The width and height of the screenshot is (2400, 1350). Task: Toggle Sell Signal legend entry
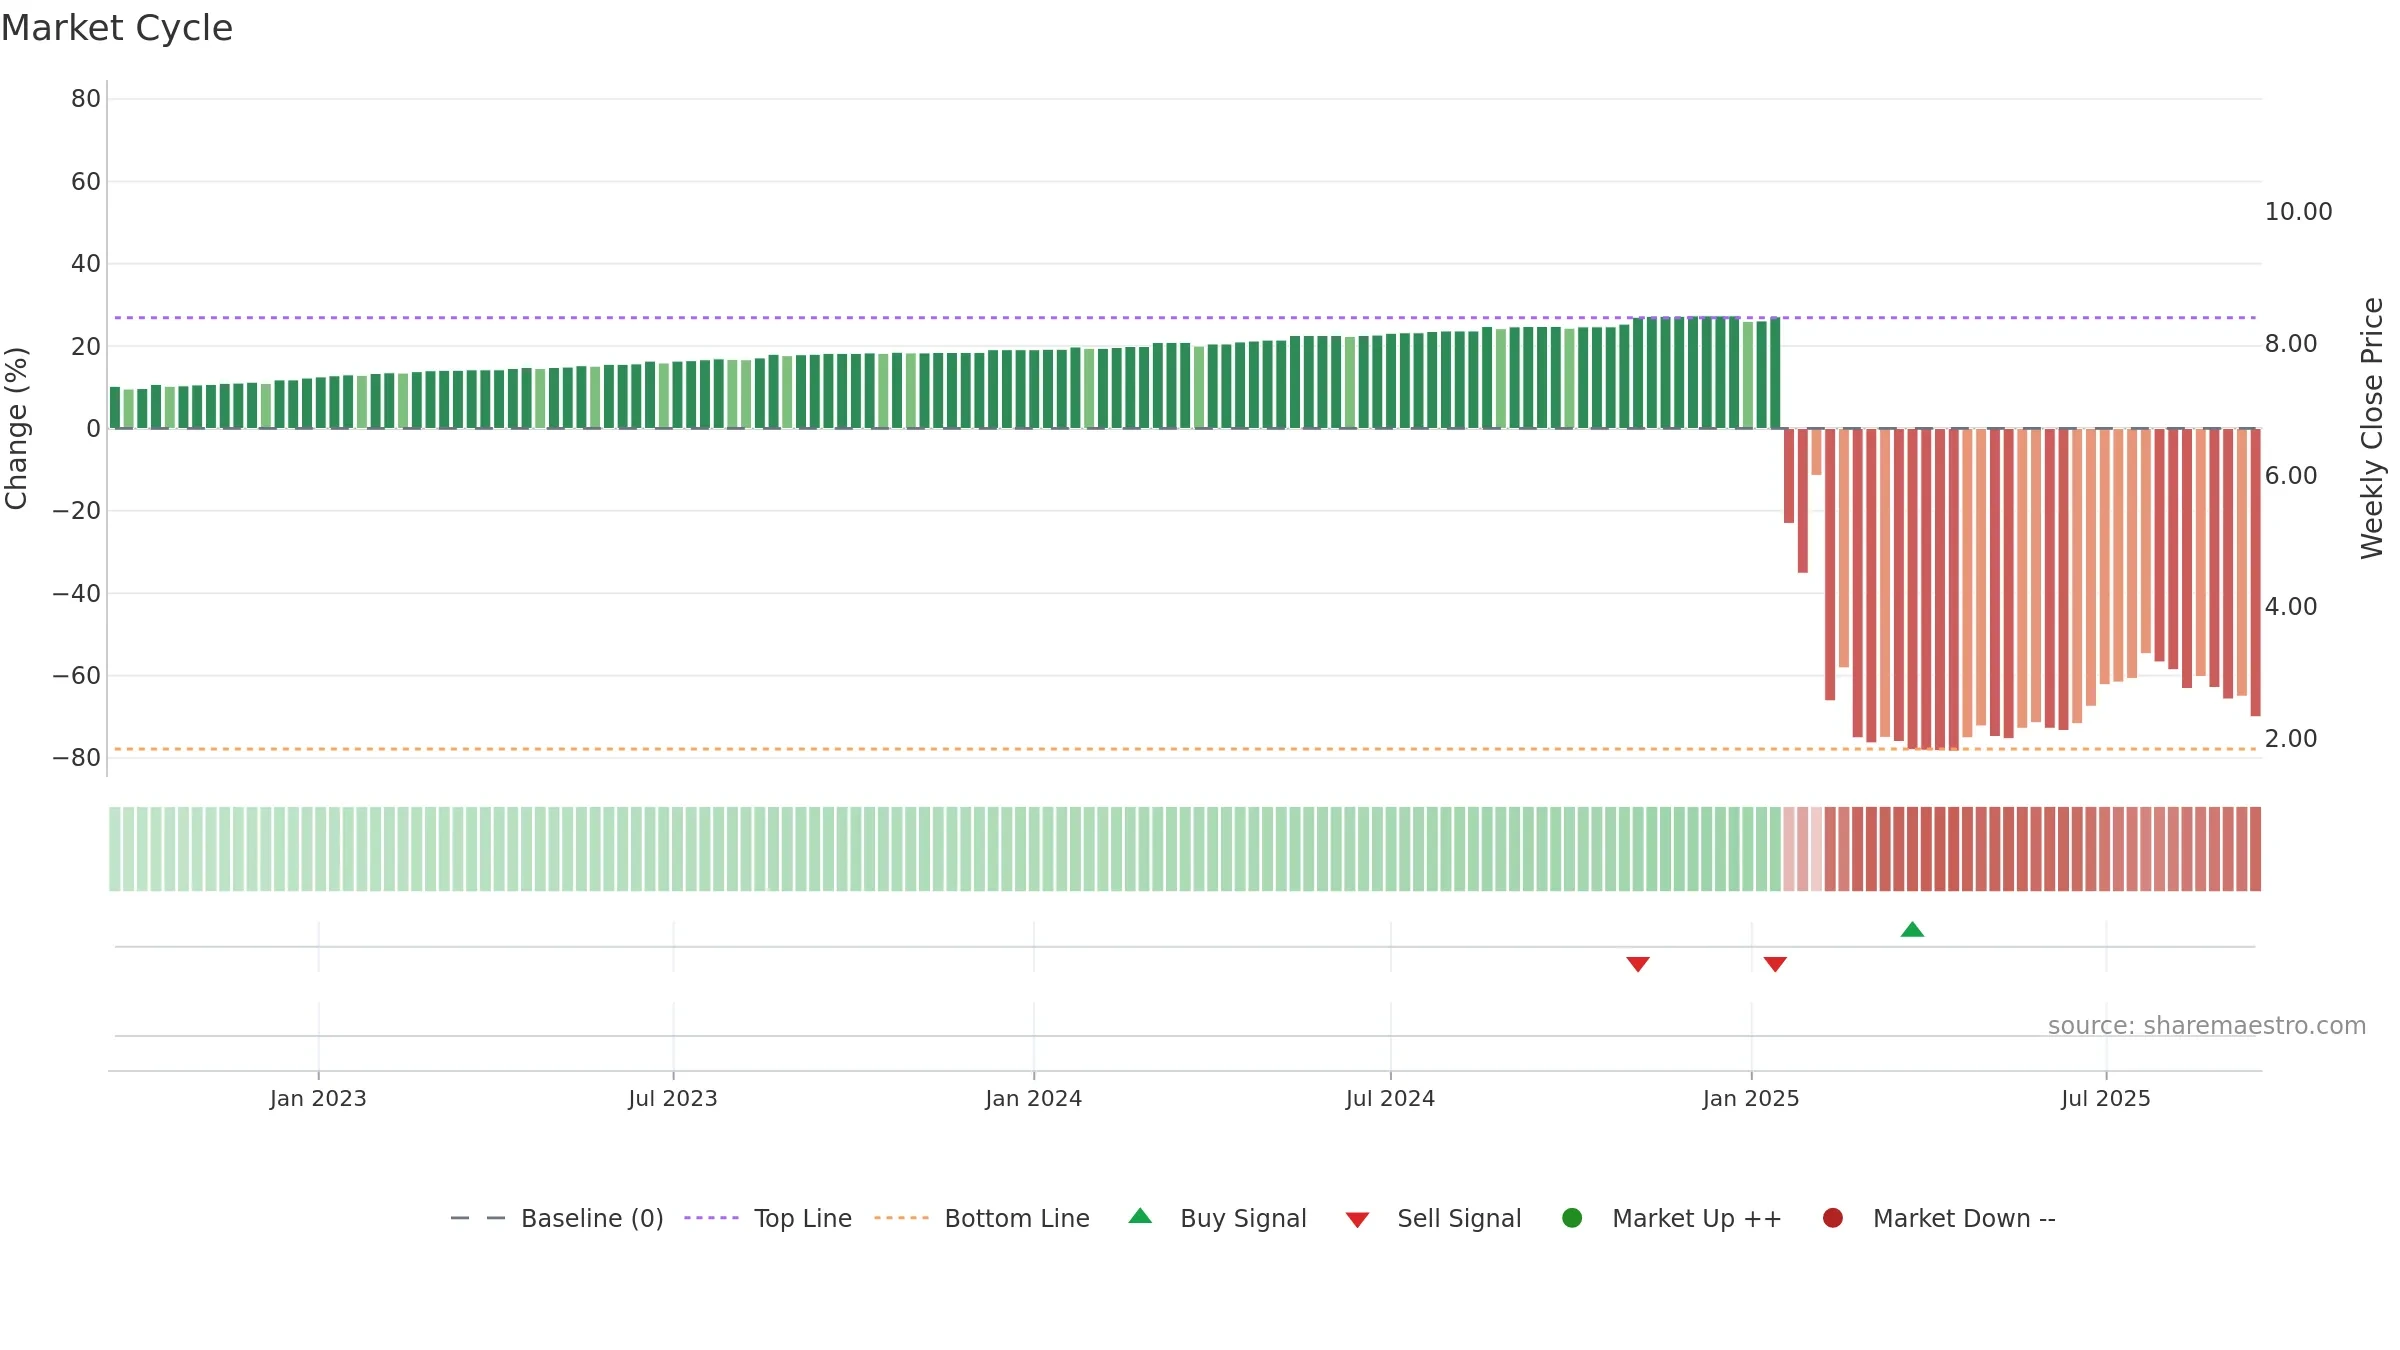(x=1433, y=1218)
